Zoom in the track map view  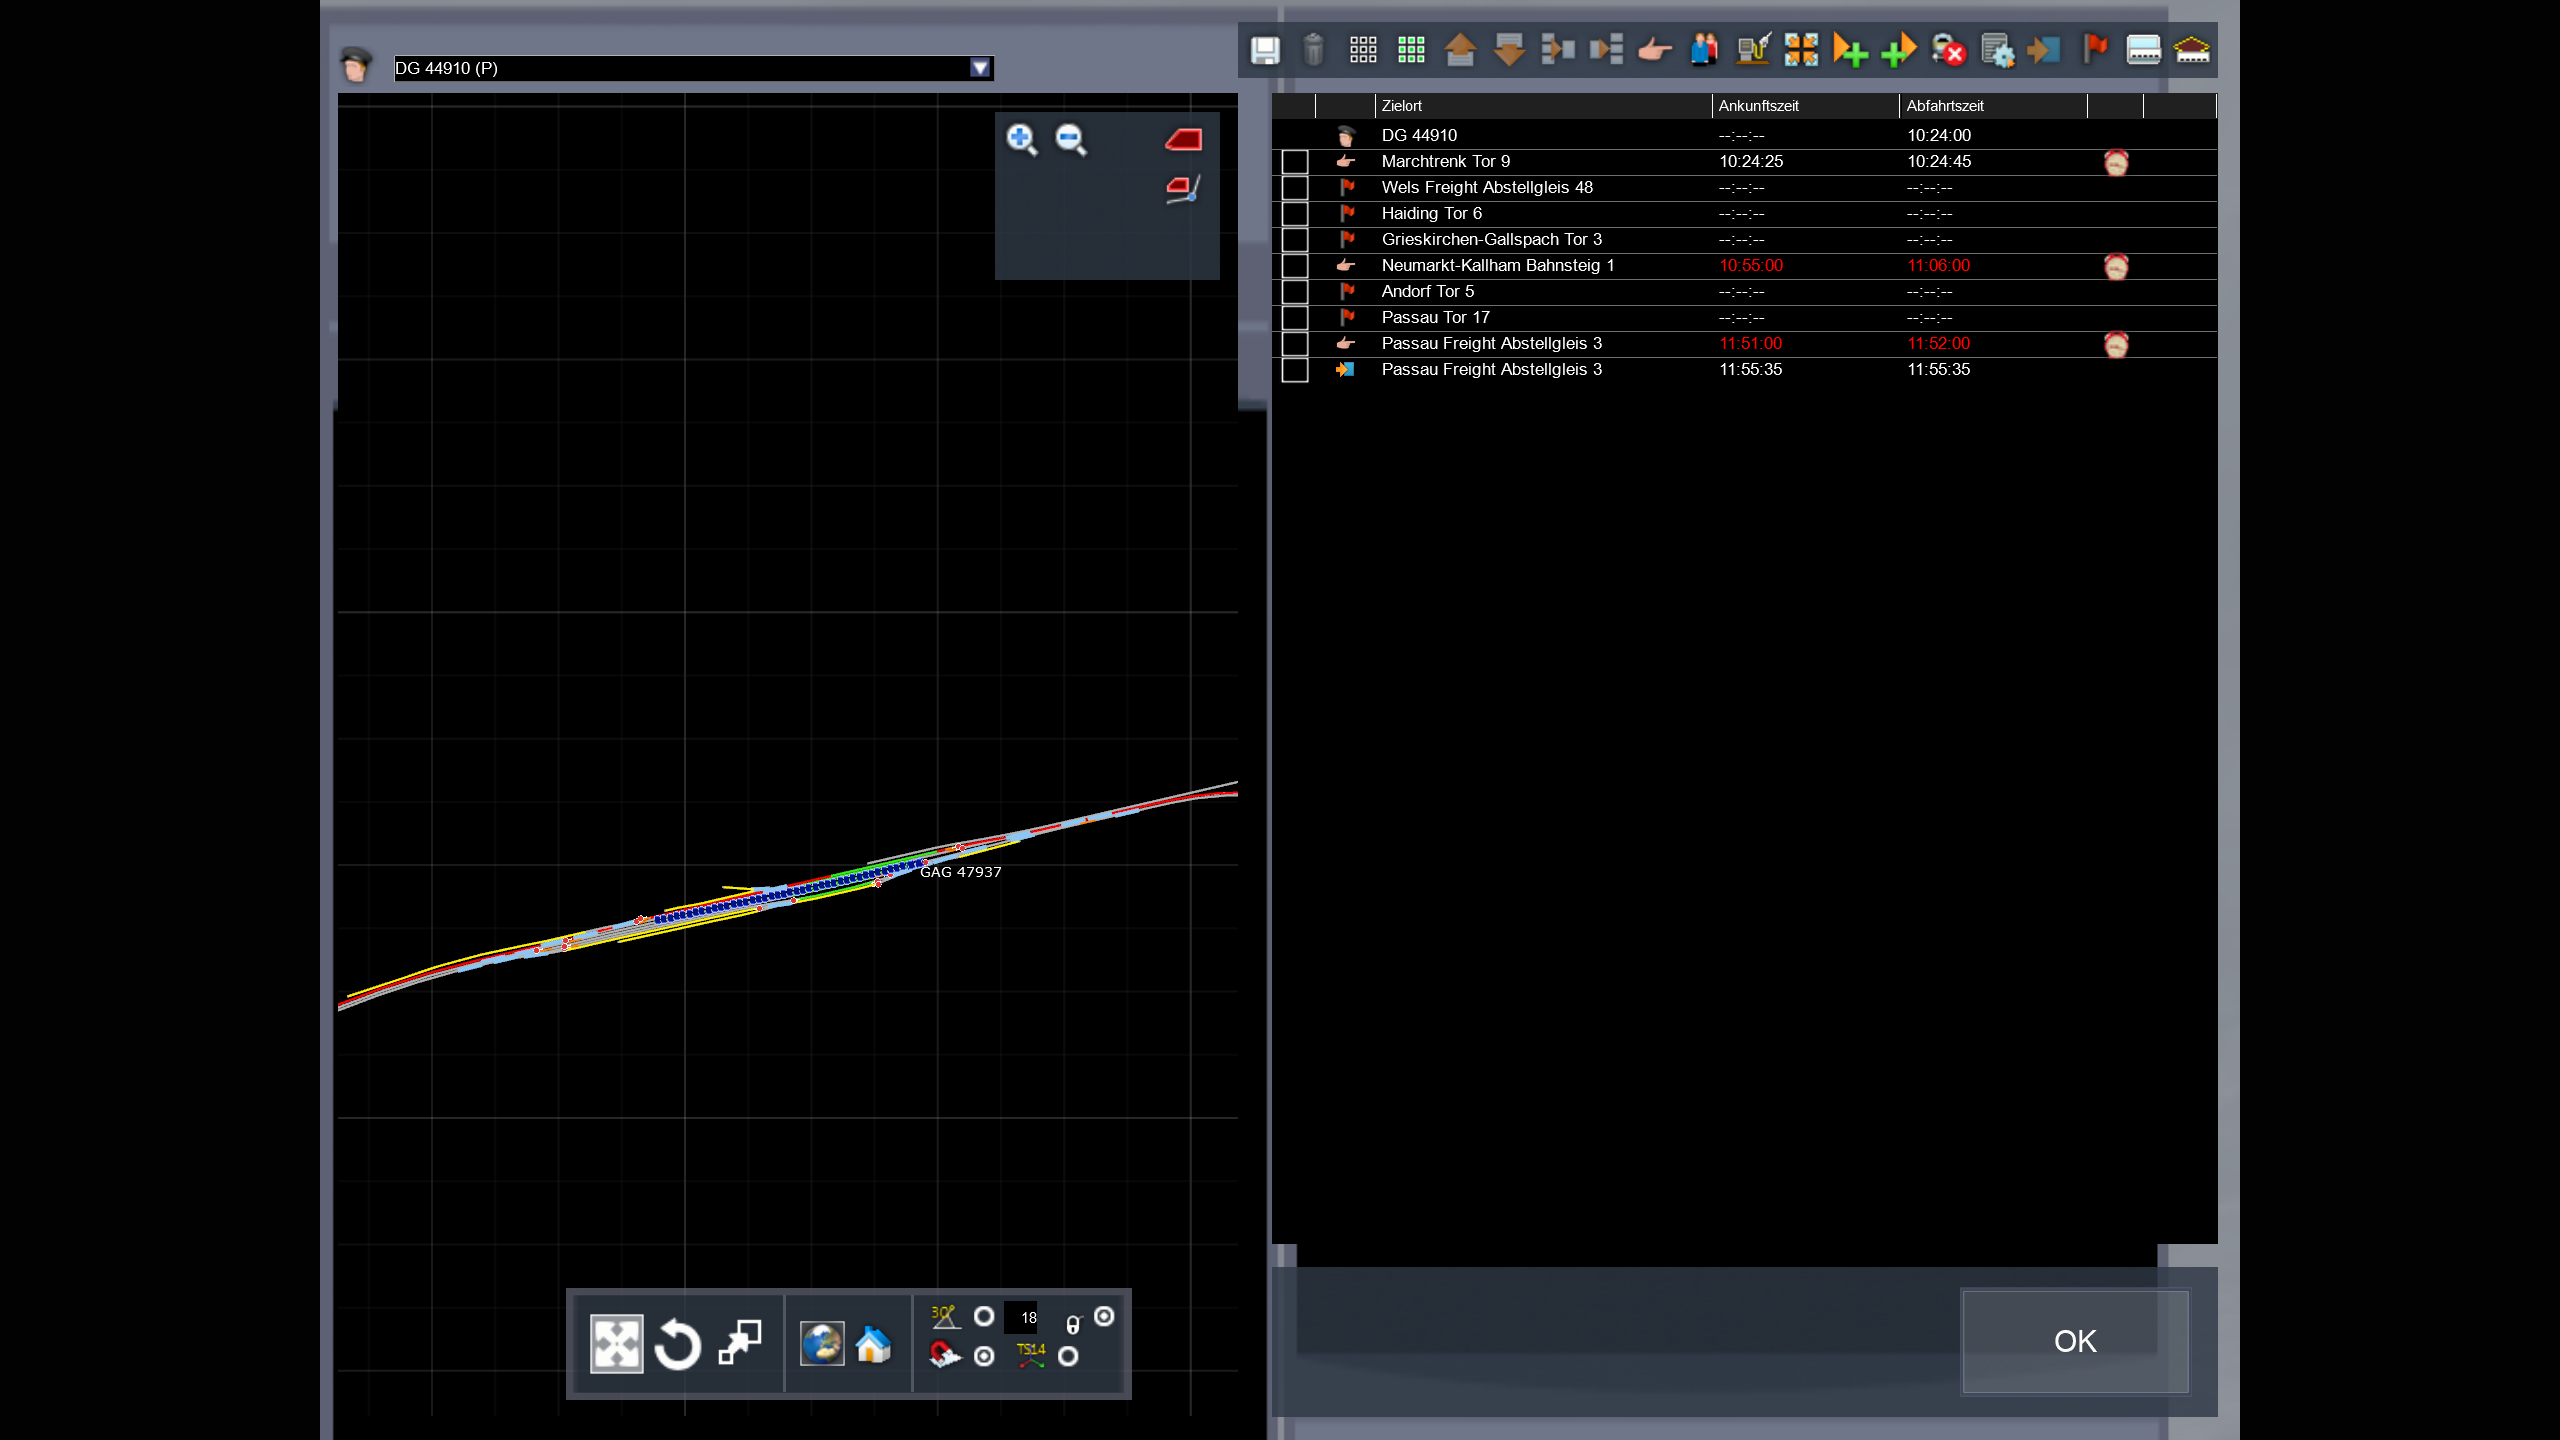(x=1021, y=140)
